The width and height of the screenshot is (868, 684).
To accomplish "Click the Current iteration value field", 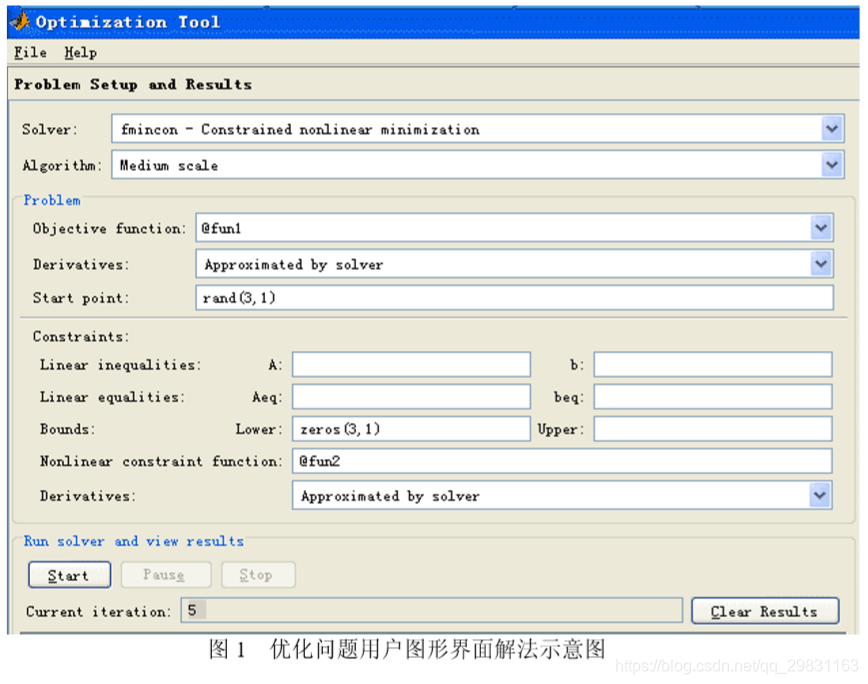I will (x=431, y=610).
